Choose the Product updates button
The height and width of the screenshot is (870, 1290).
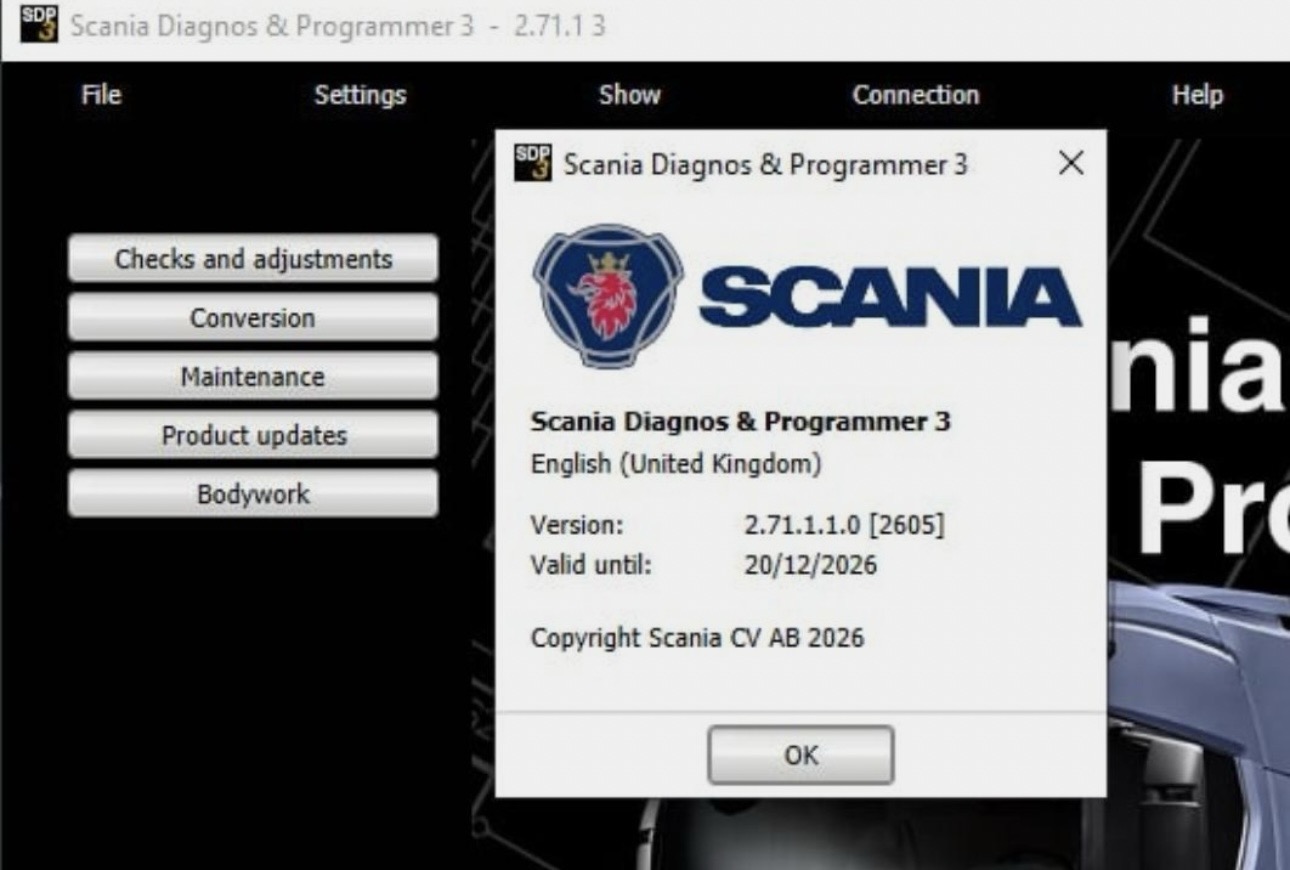[253, 436]
